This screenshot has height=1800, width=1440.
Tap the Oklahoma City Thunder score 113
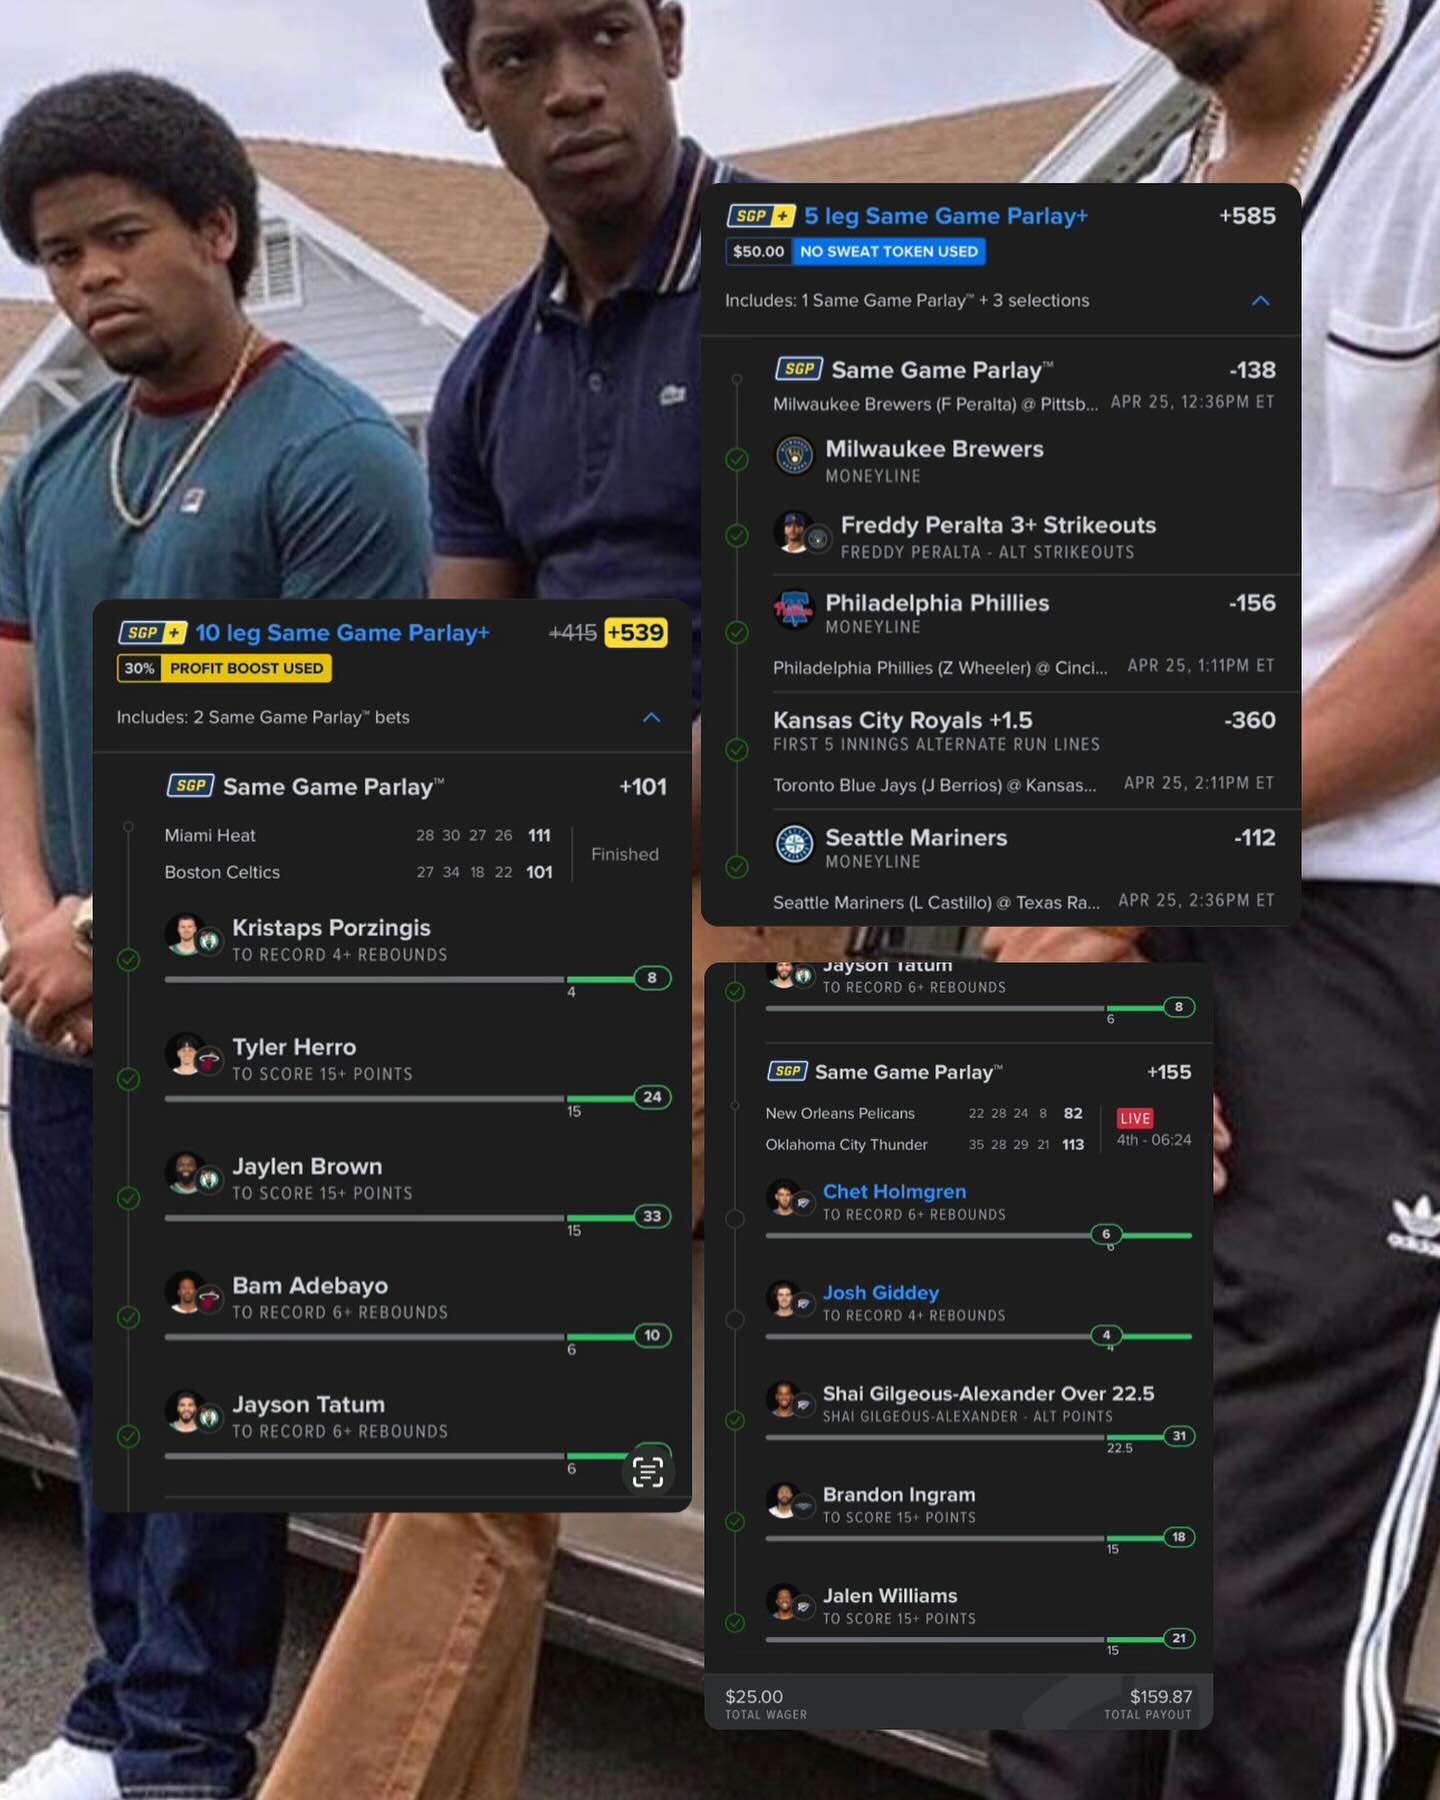[1073, 1145]
